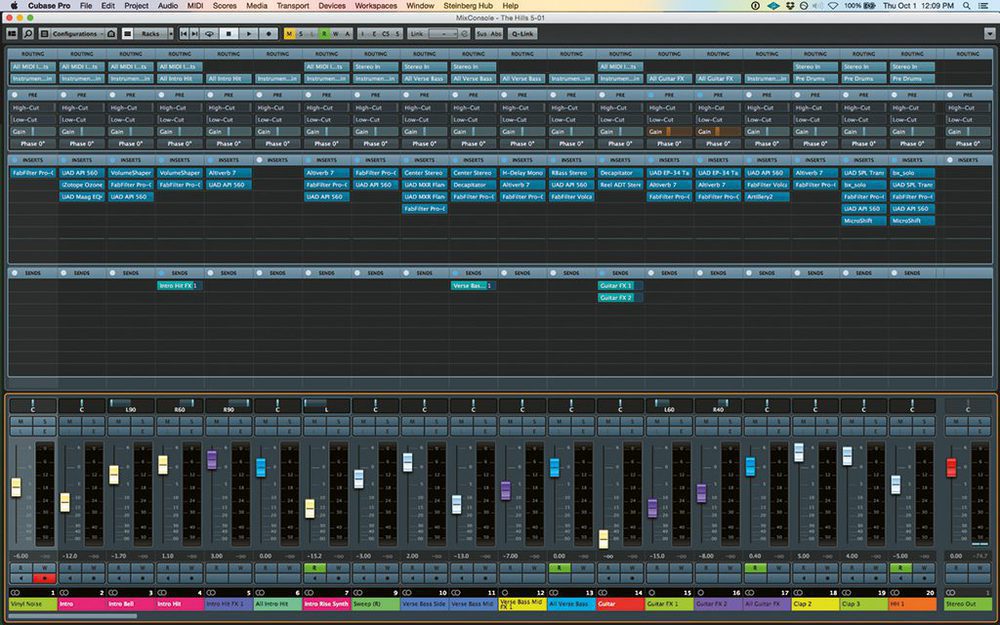Open the Intro Hit FX 1 send slot
Image resolution: width=1000 pixels, height=625 pixels.
point(179,286)
